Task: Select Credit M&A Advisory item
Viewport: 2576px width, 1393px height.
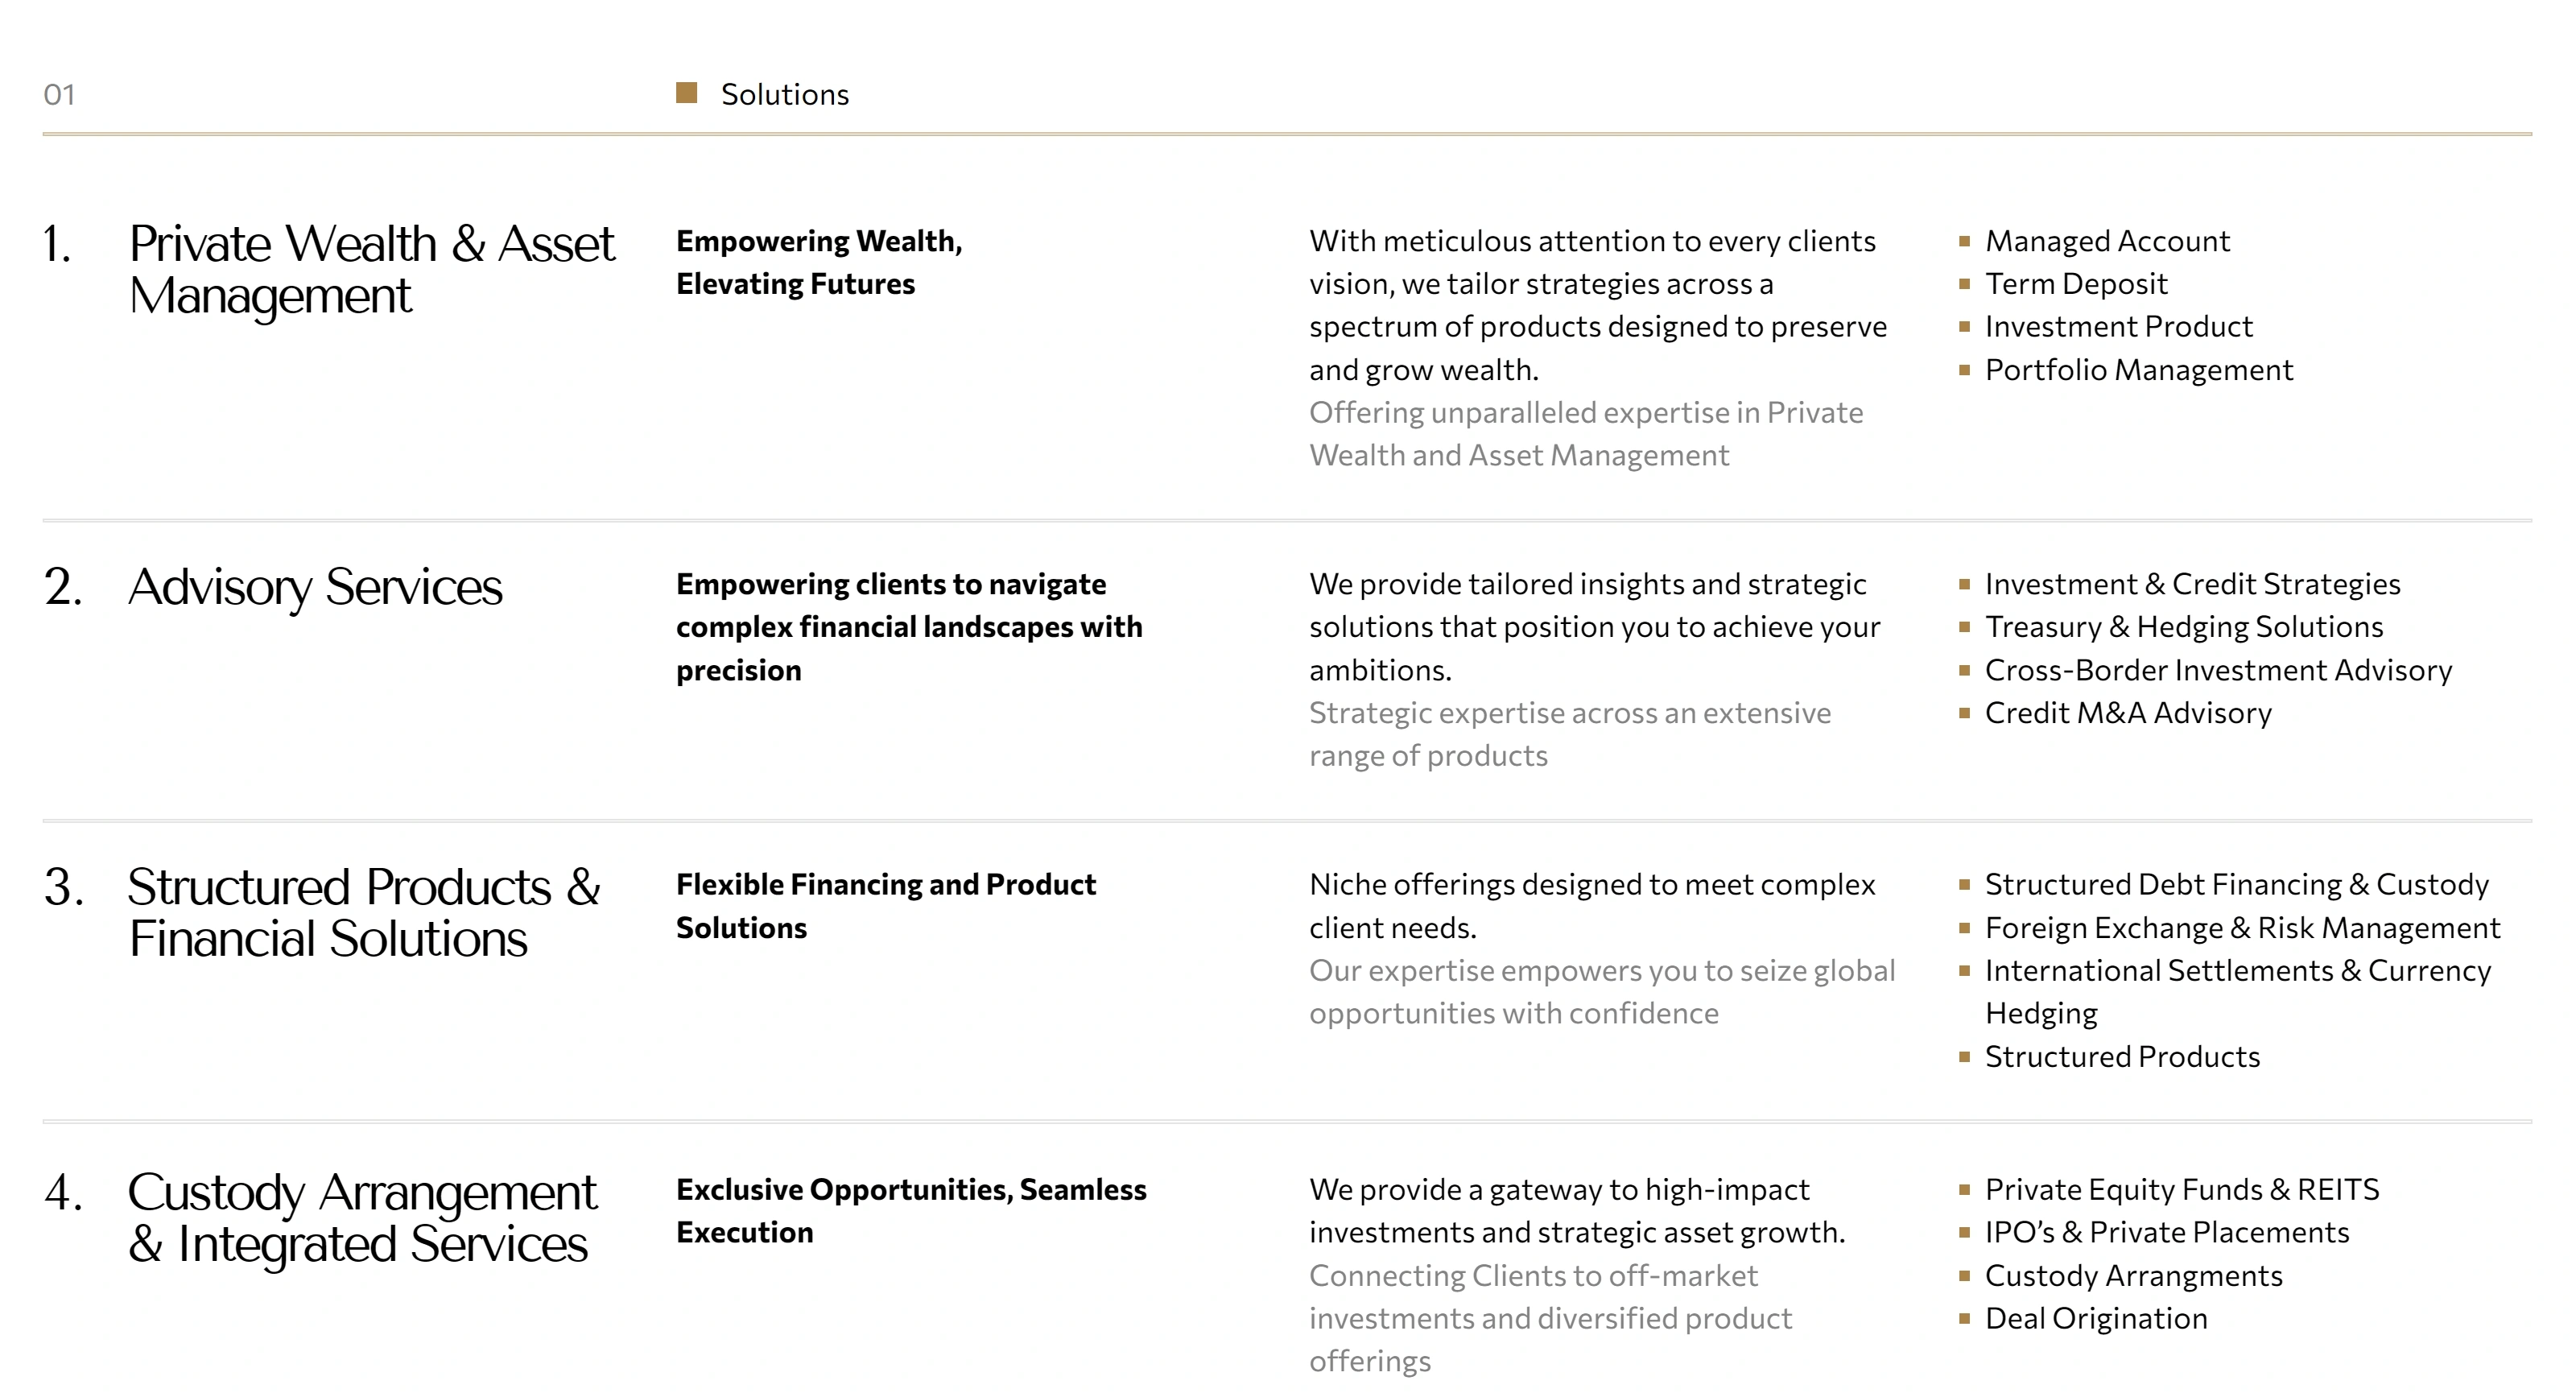Action: (x=2128, y=713)
